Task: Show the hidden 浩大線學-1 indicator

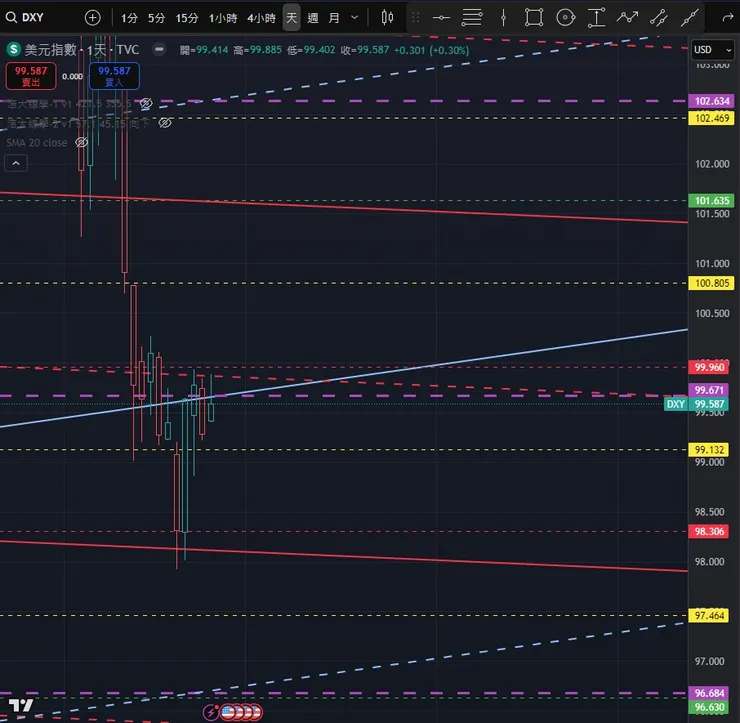Action: tap(146, 103)
